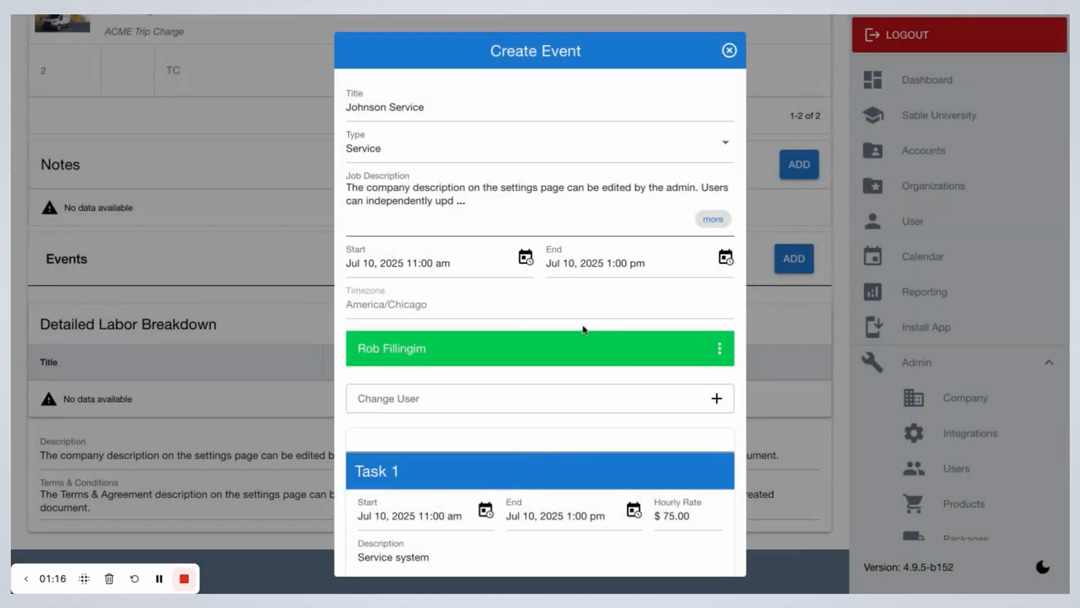This screenshot has height=608, width=1080.
Task: Open Task 1 Start date picker icon
Action: [x=485, y=511]
